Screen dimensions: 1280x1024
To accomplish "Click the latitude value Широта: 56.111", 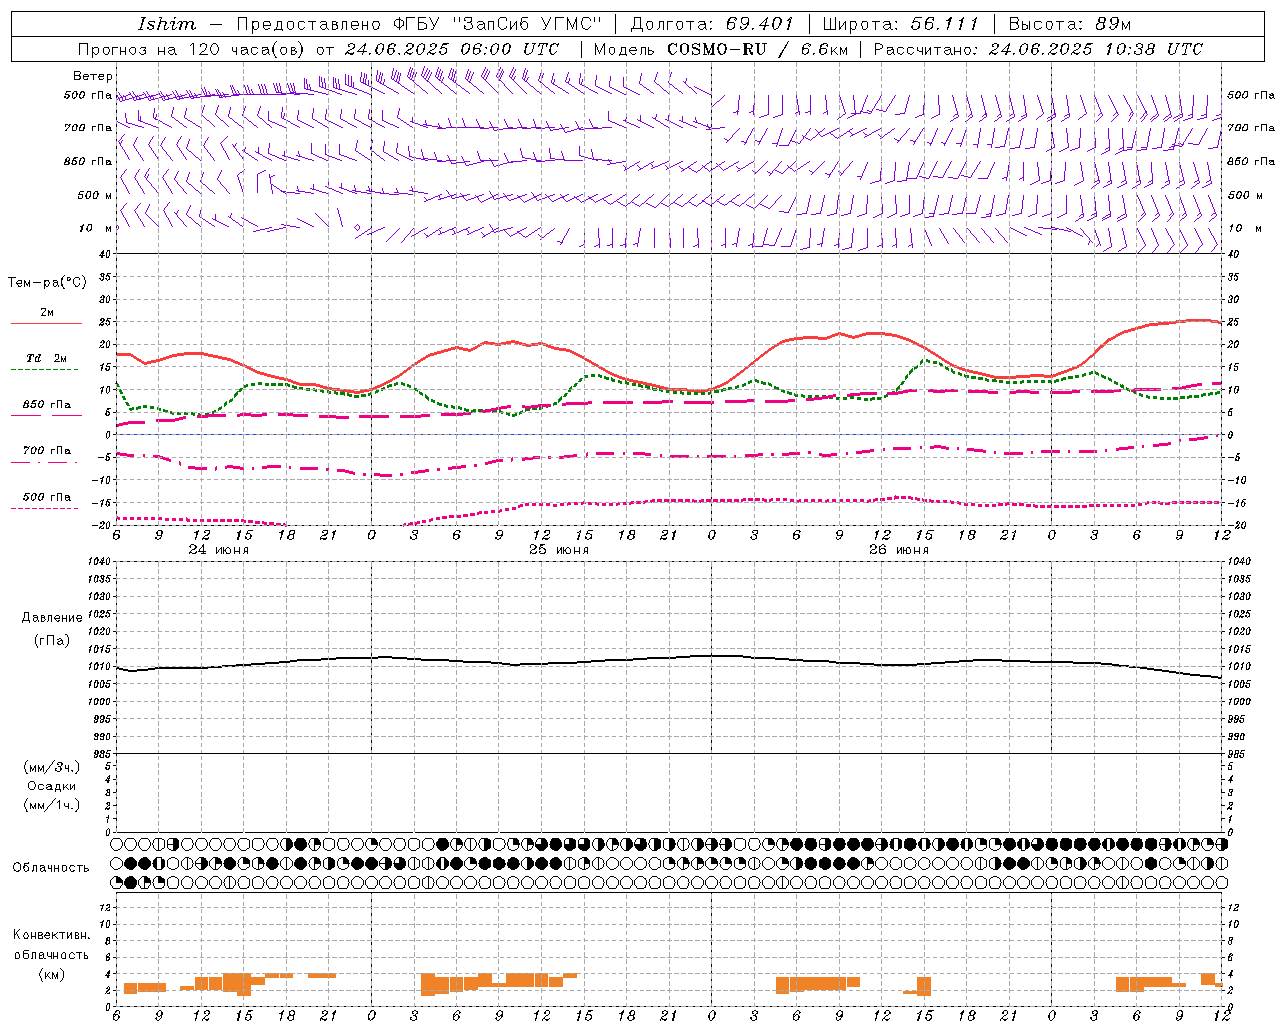I will [900, 24].
